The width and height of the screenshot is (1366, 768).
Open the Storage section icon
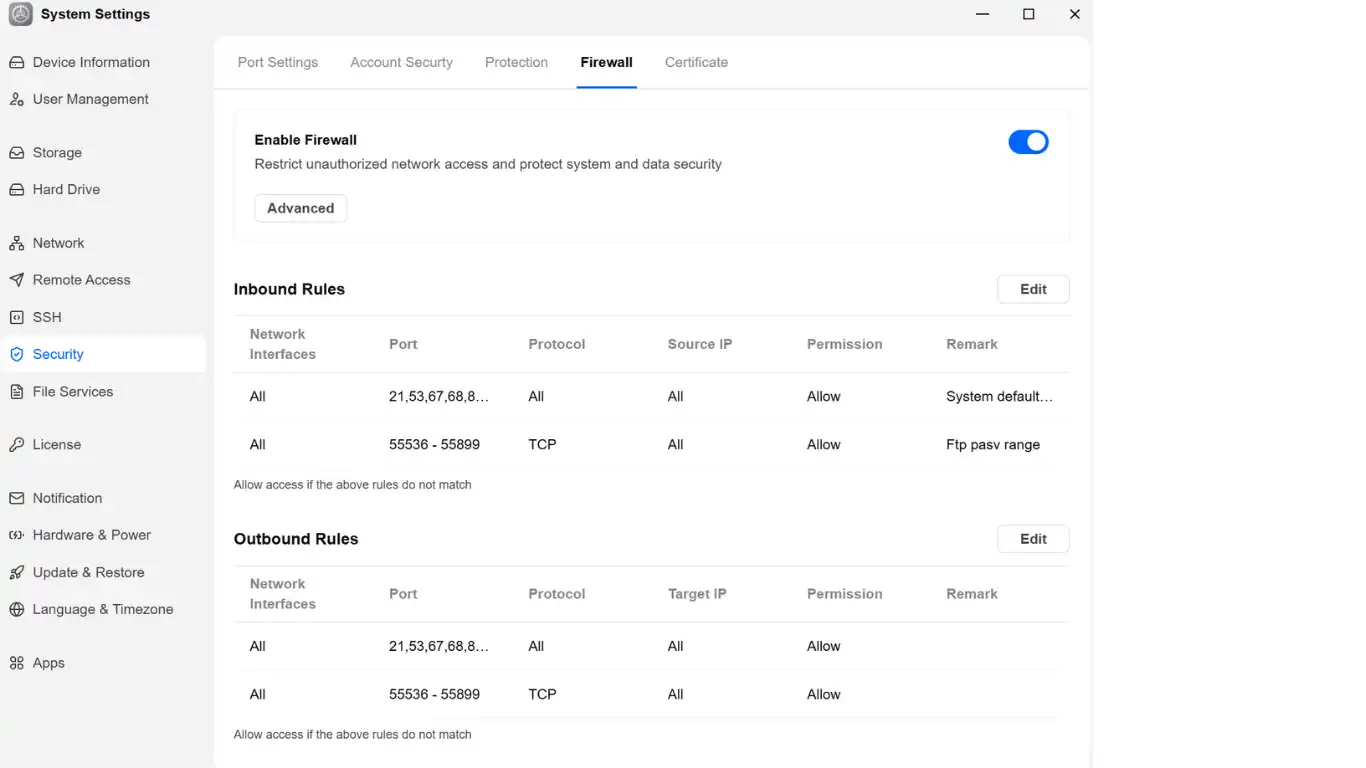16,153
